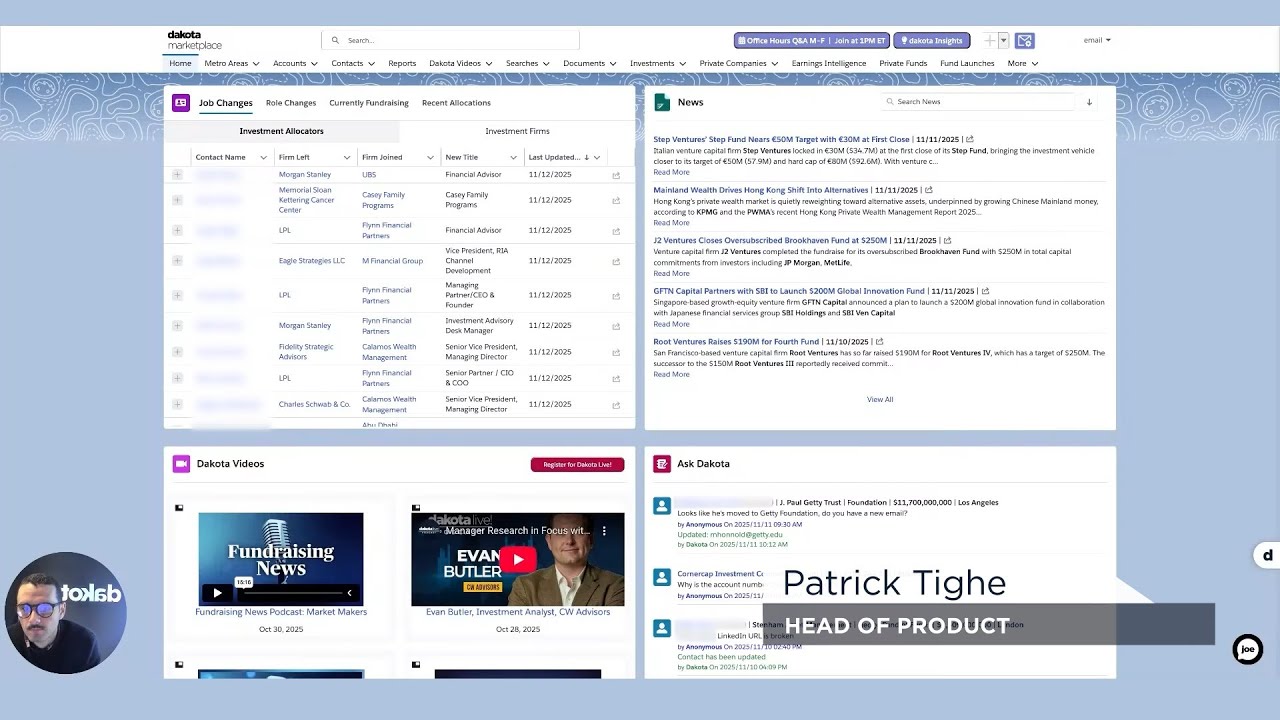Click the News sort down-arrow icon
This screenshot has height=720, width=1280.
[x=1089, y=102]
